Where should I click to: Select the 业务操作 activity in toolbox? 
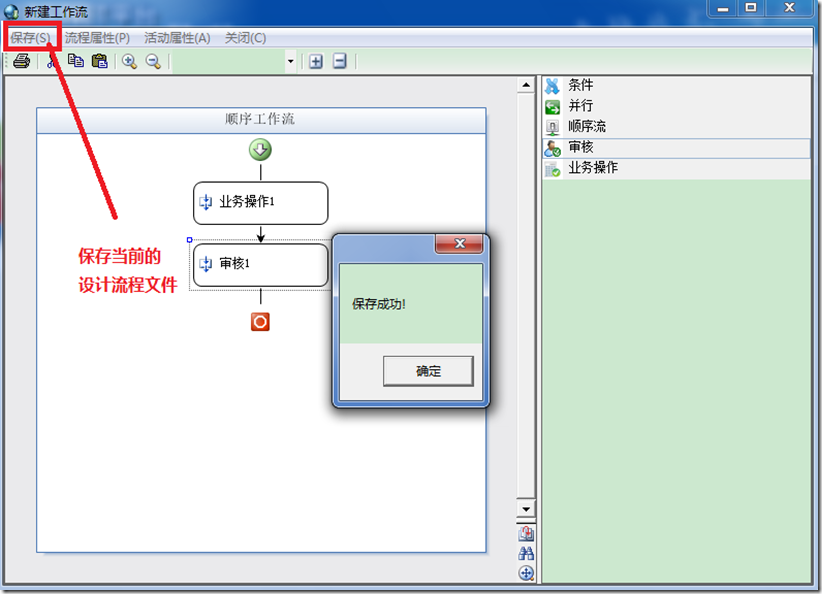pos(676,168)
